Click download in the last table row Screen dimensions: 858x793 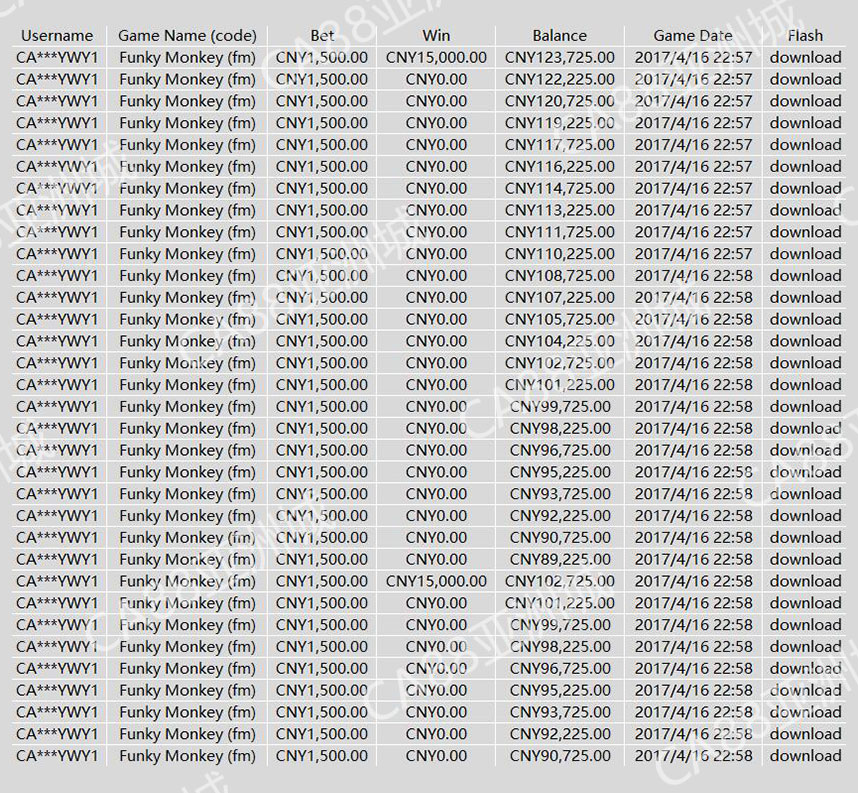[805, 756]
